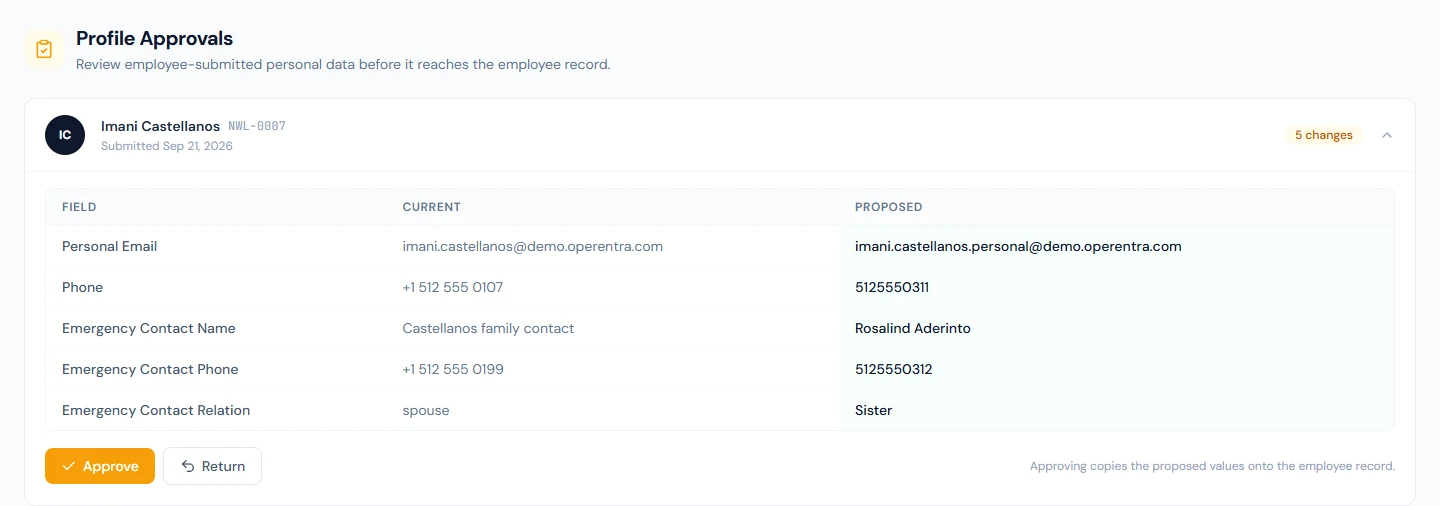Click the note about approving copying values

click(x=1212, y=466)
